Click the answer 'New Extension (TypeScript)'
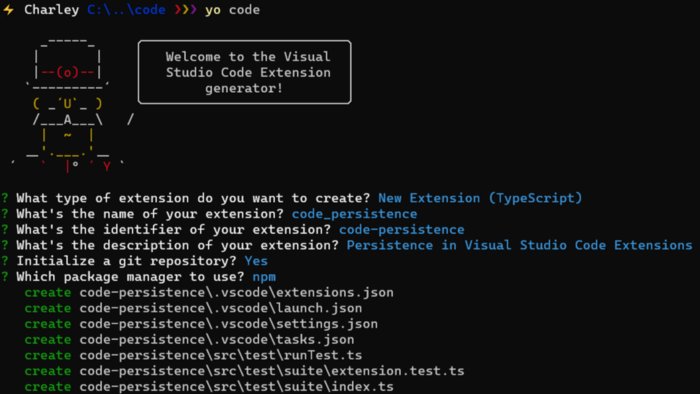The height and width of the screenshot is (394, 700). pyautogui.click(x=480, y=198)
